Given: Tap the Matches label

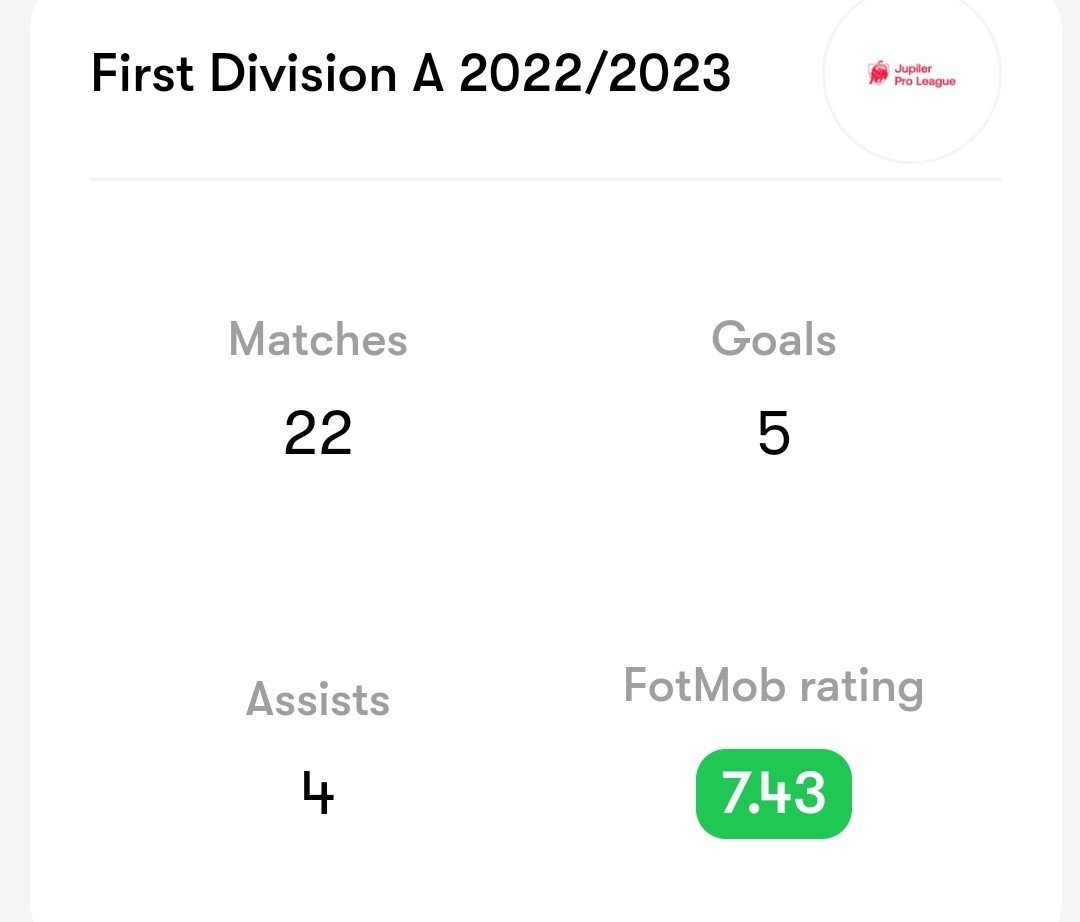Looking at the screenshot, I should 318,339.
